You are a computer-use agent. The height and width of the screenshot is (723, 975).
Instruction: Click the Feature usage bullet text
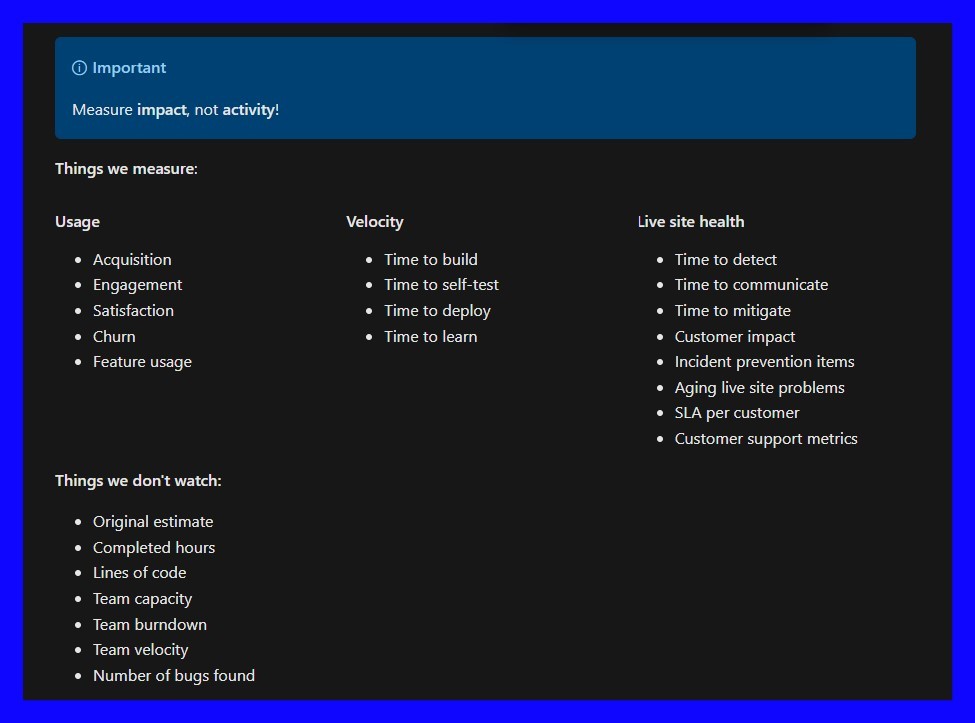[142, 362]
